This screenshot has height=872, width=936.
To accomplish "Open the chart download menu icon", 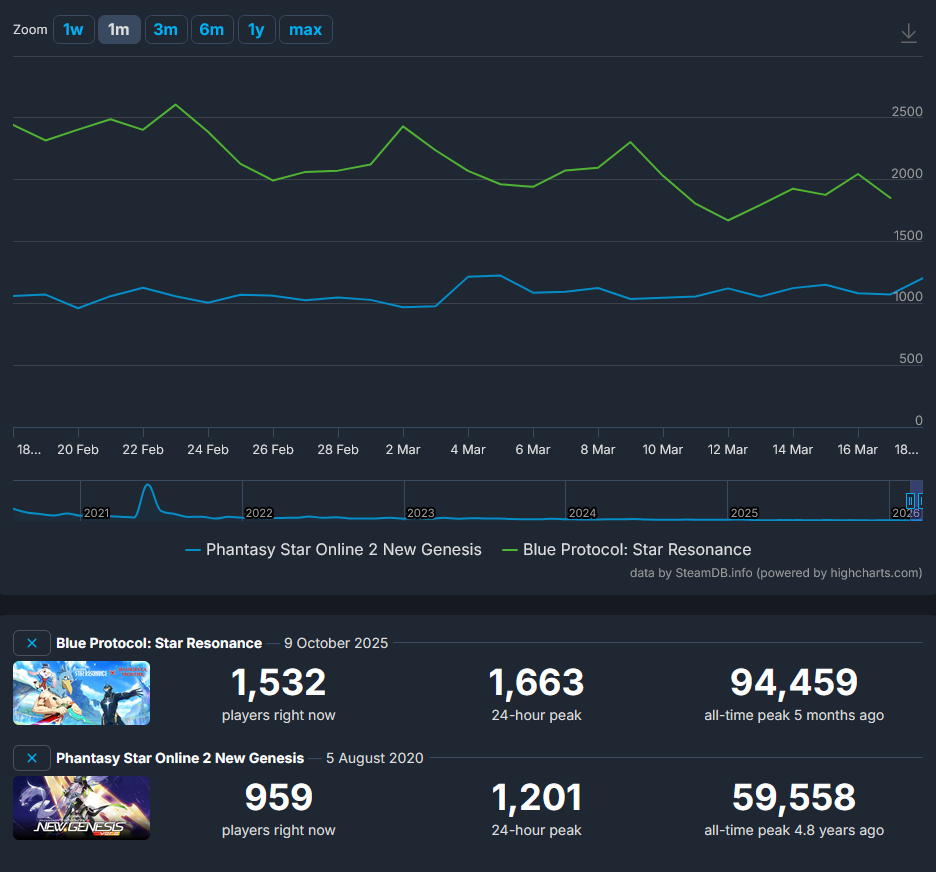I will [x=909, y=33].
